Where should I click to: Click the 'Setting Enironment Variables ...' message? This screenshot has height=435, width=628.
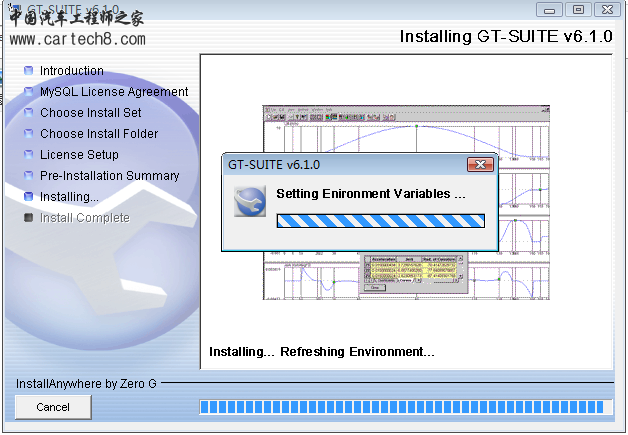[x=371, y=194]
